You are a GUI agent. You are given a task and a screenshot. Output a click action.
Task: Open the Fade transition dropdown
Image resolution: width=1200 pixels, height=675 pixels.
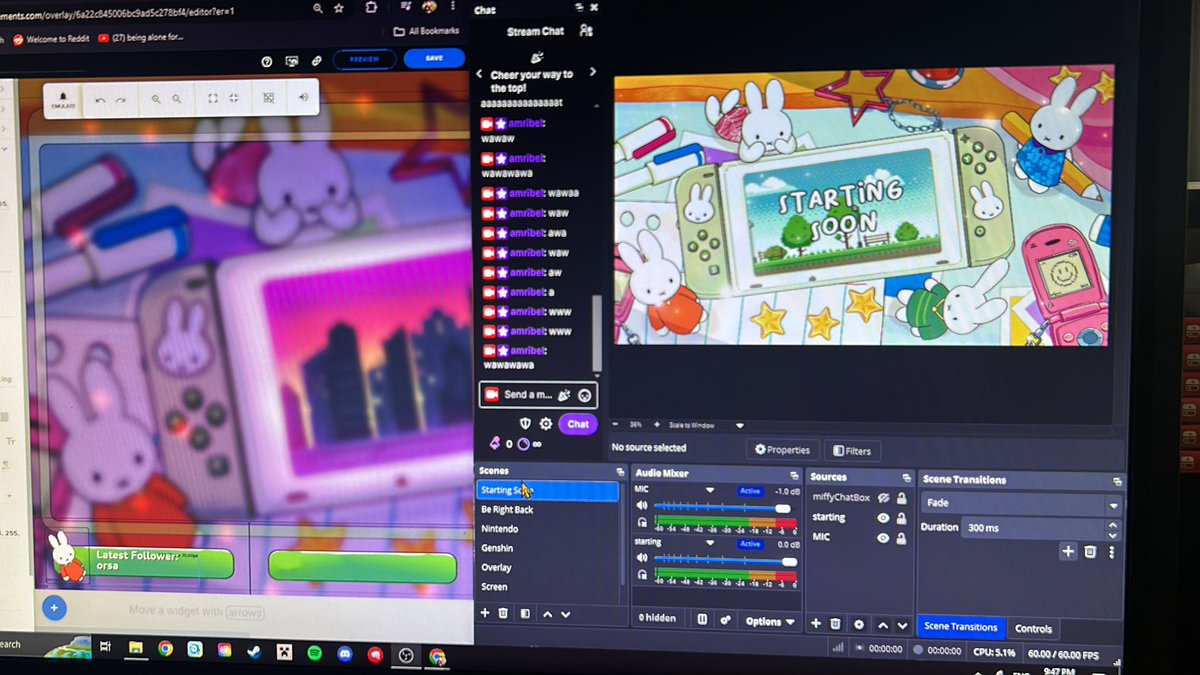[x=1019, y=504]
